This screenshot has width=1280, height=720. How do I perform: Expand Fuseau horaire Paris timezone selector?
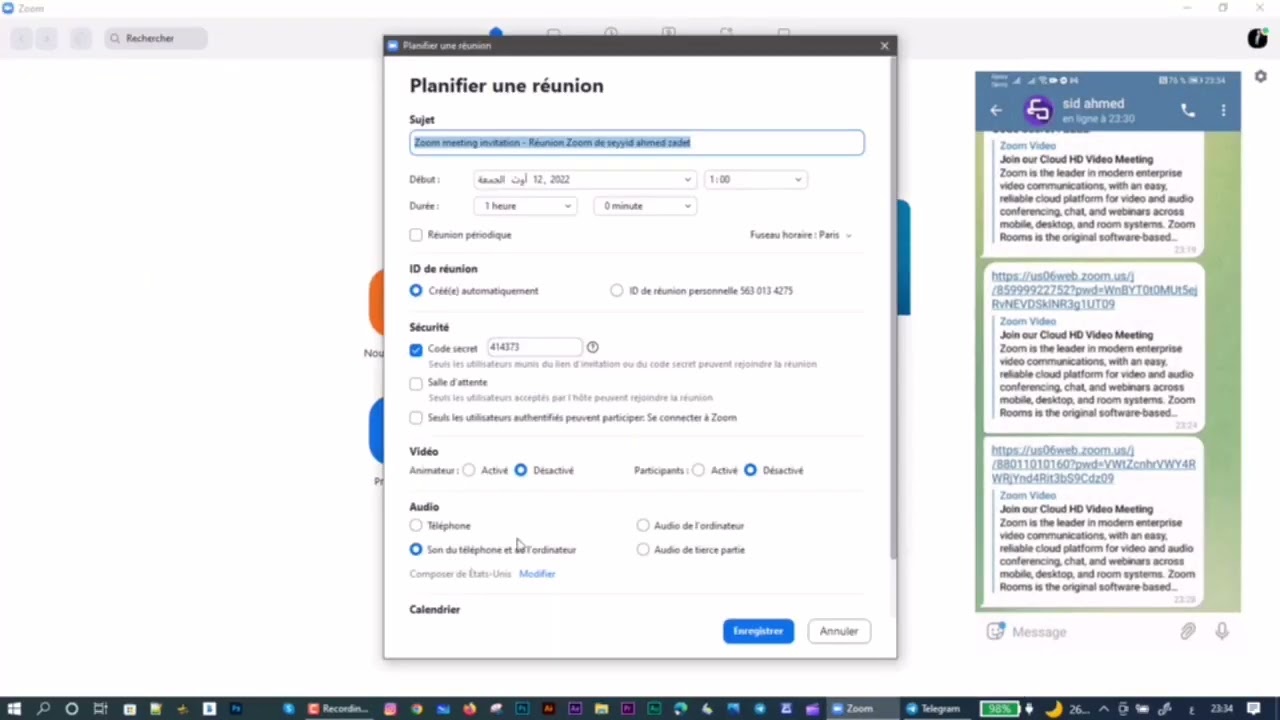[801, 235]
